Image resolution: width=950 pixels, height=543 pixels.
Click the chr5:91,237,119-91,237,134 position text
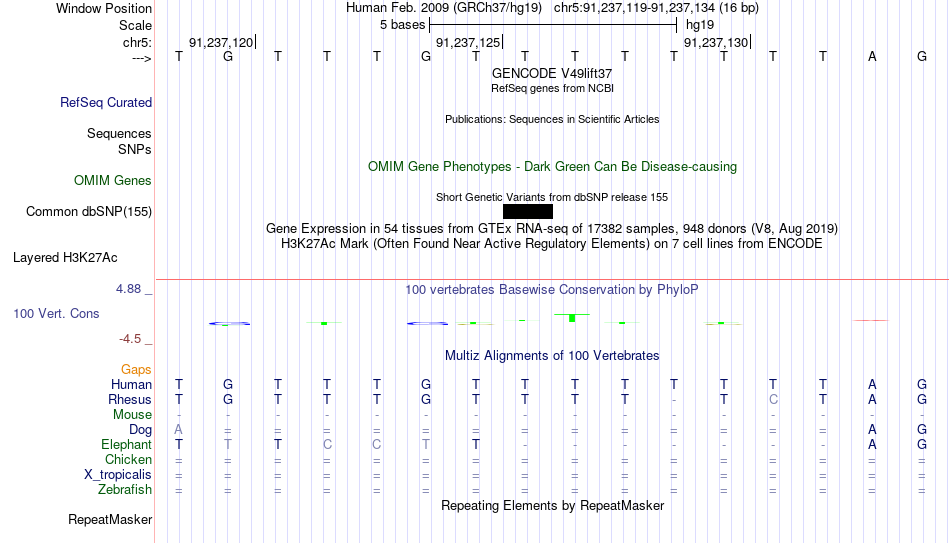pyautogui.click(x=656, y=8)
